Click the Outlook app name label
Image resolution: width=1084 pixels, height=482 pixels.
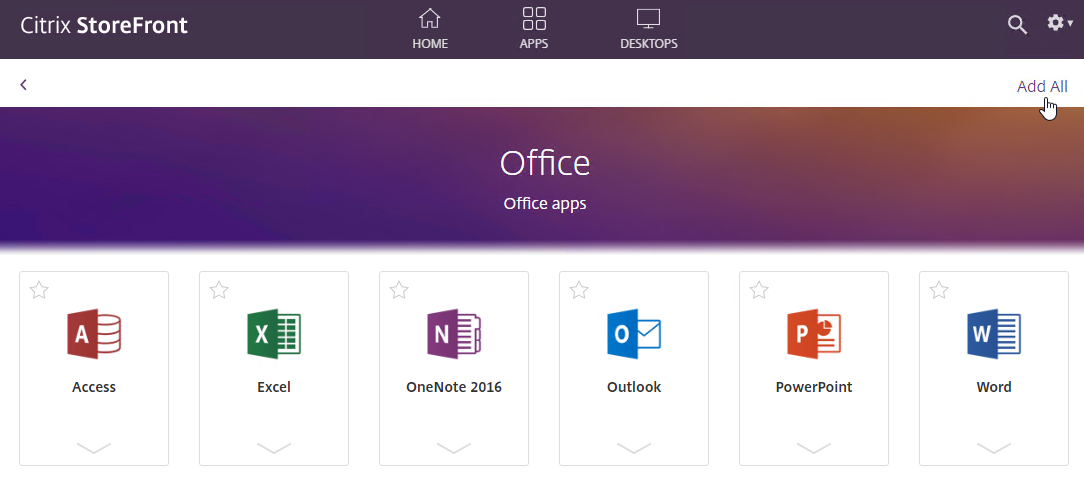634,387
